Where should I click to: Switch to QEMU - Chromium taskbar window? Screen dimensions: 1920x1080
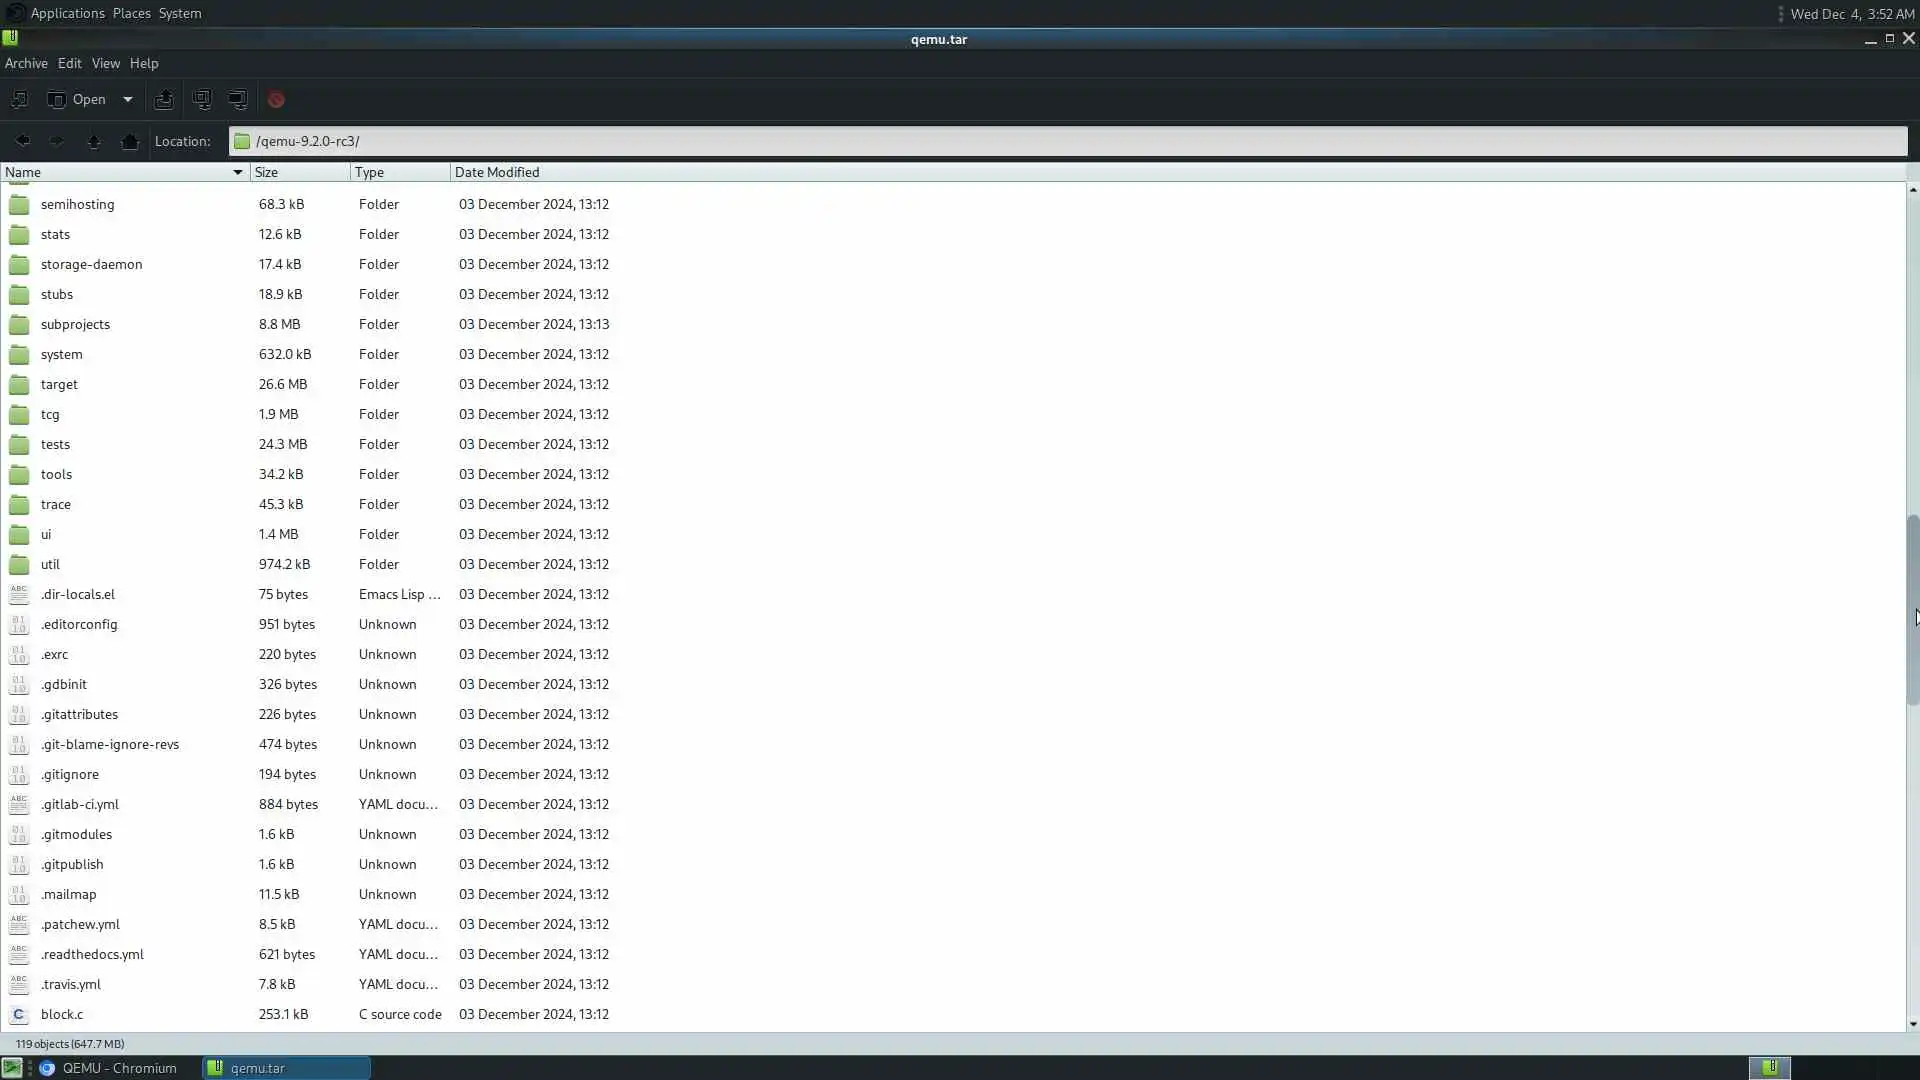pyautogui.click(x=108, y=1068)
